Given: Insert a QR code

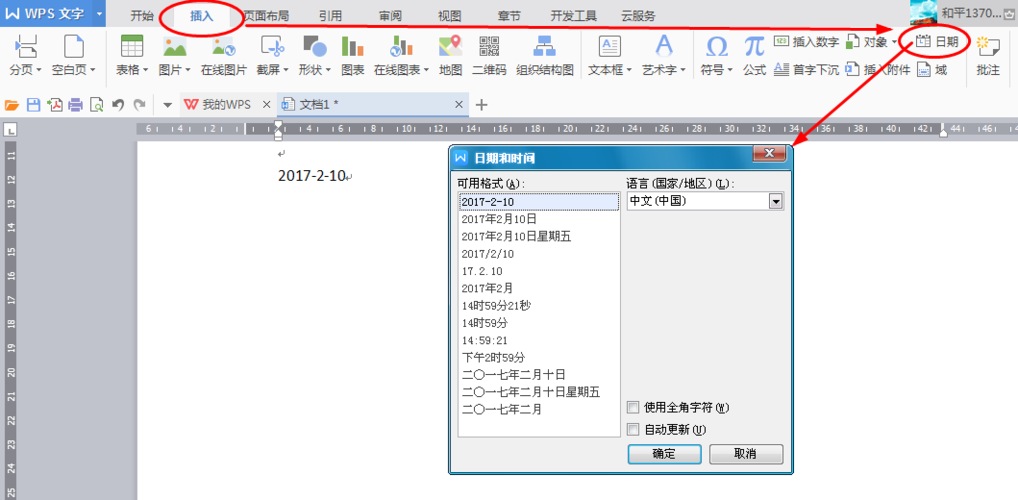Looking at the screenshot, I should pyautogui.click(x=489, y=46).
